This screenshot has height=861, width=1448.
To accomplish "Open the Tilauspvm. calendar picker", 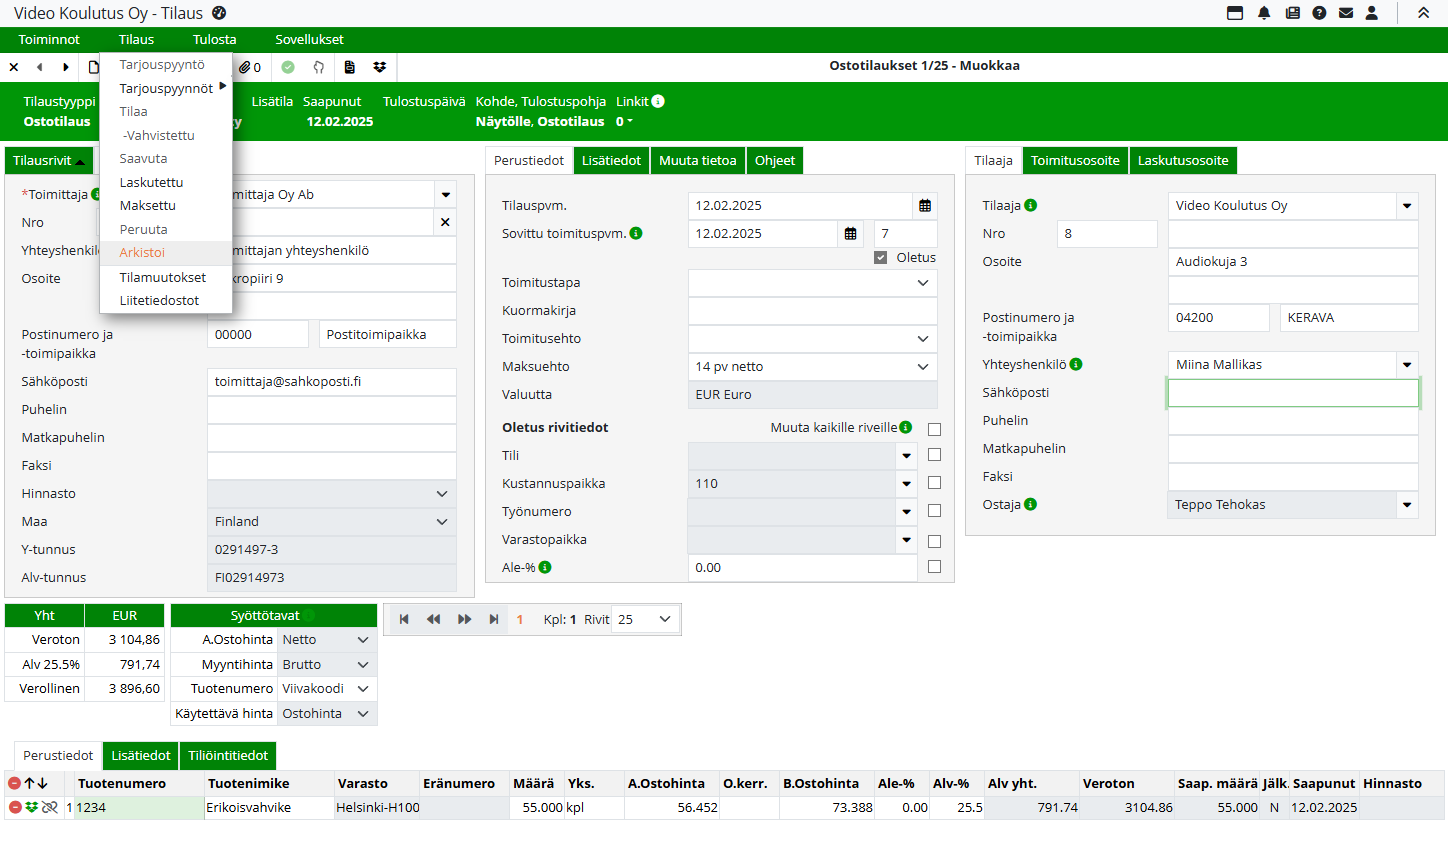I will click(x=925, y=206).
